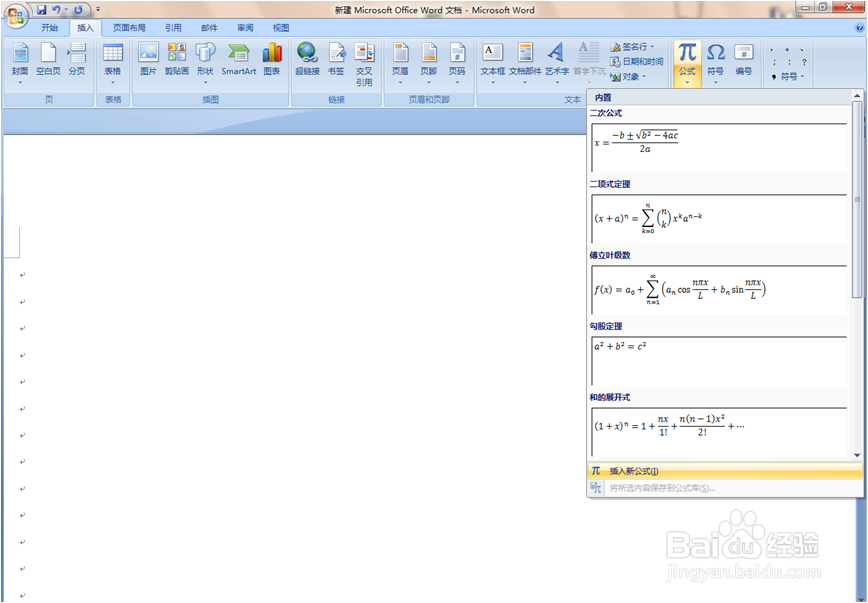Viewport: 868px width, 603px height.
Task: Insert a picture (图片)
Action: (x=148, y=59)
